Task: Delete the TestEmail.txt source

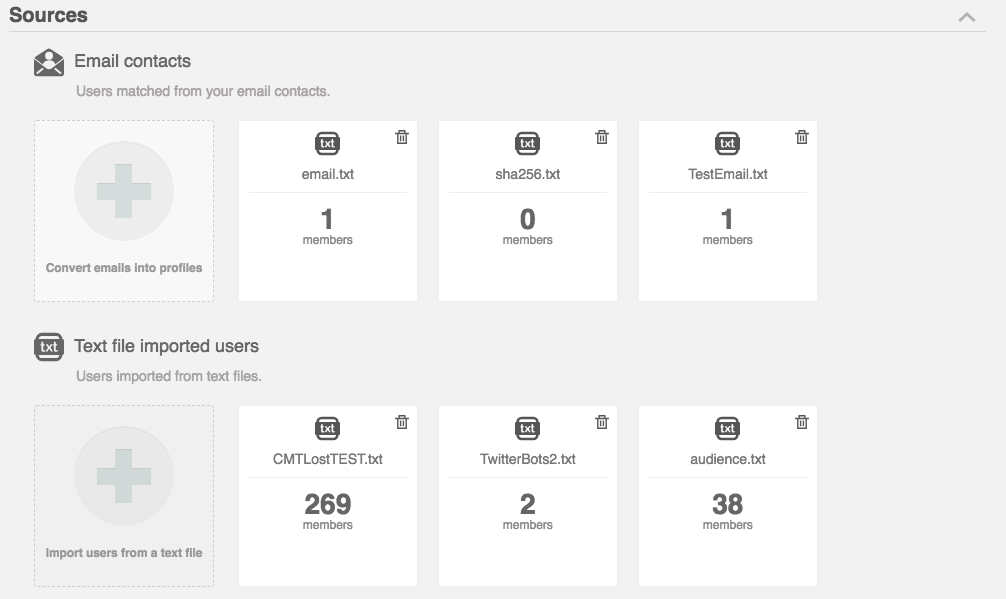Action: (802, 137)
